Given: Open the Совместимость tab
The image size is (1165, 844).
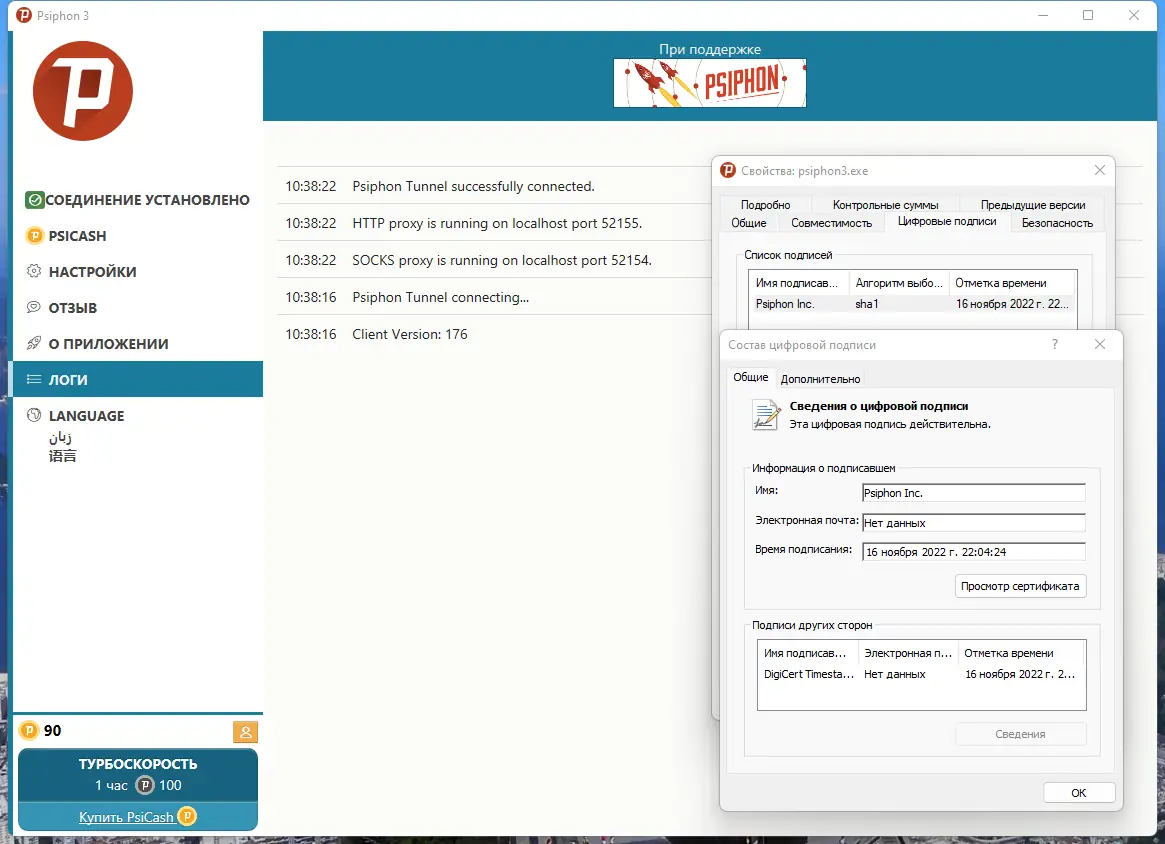Looking at the screenshot, I should [x=832, y=223].
